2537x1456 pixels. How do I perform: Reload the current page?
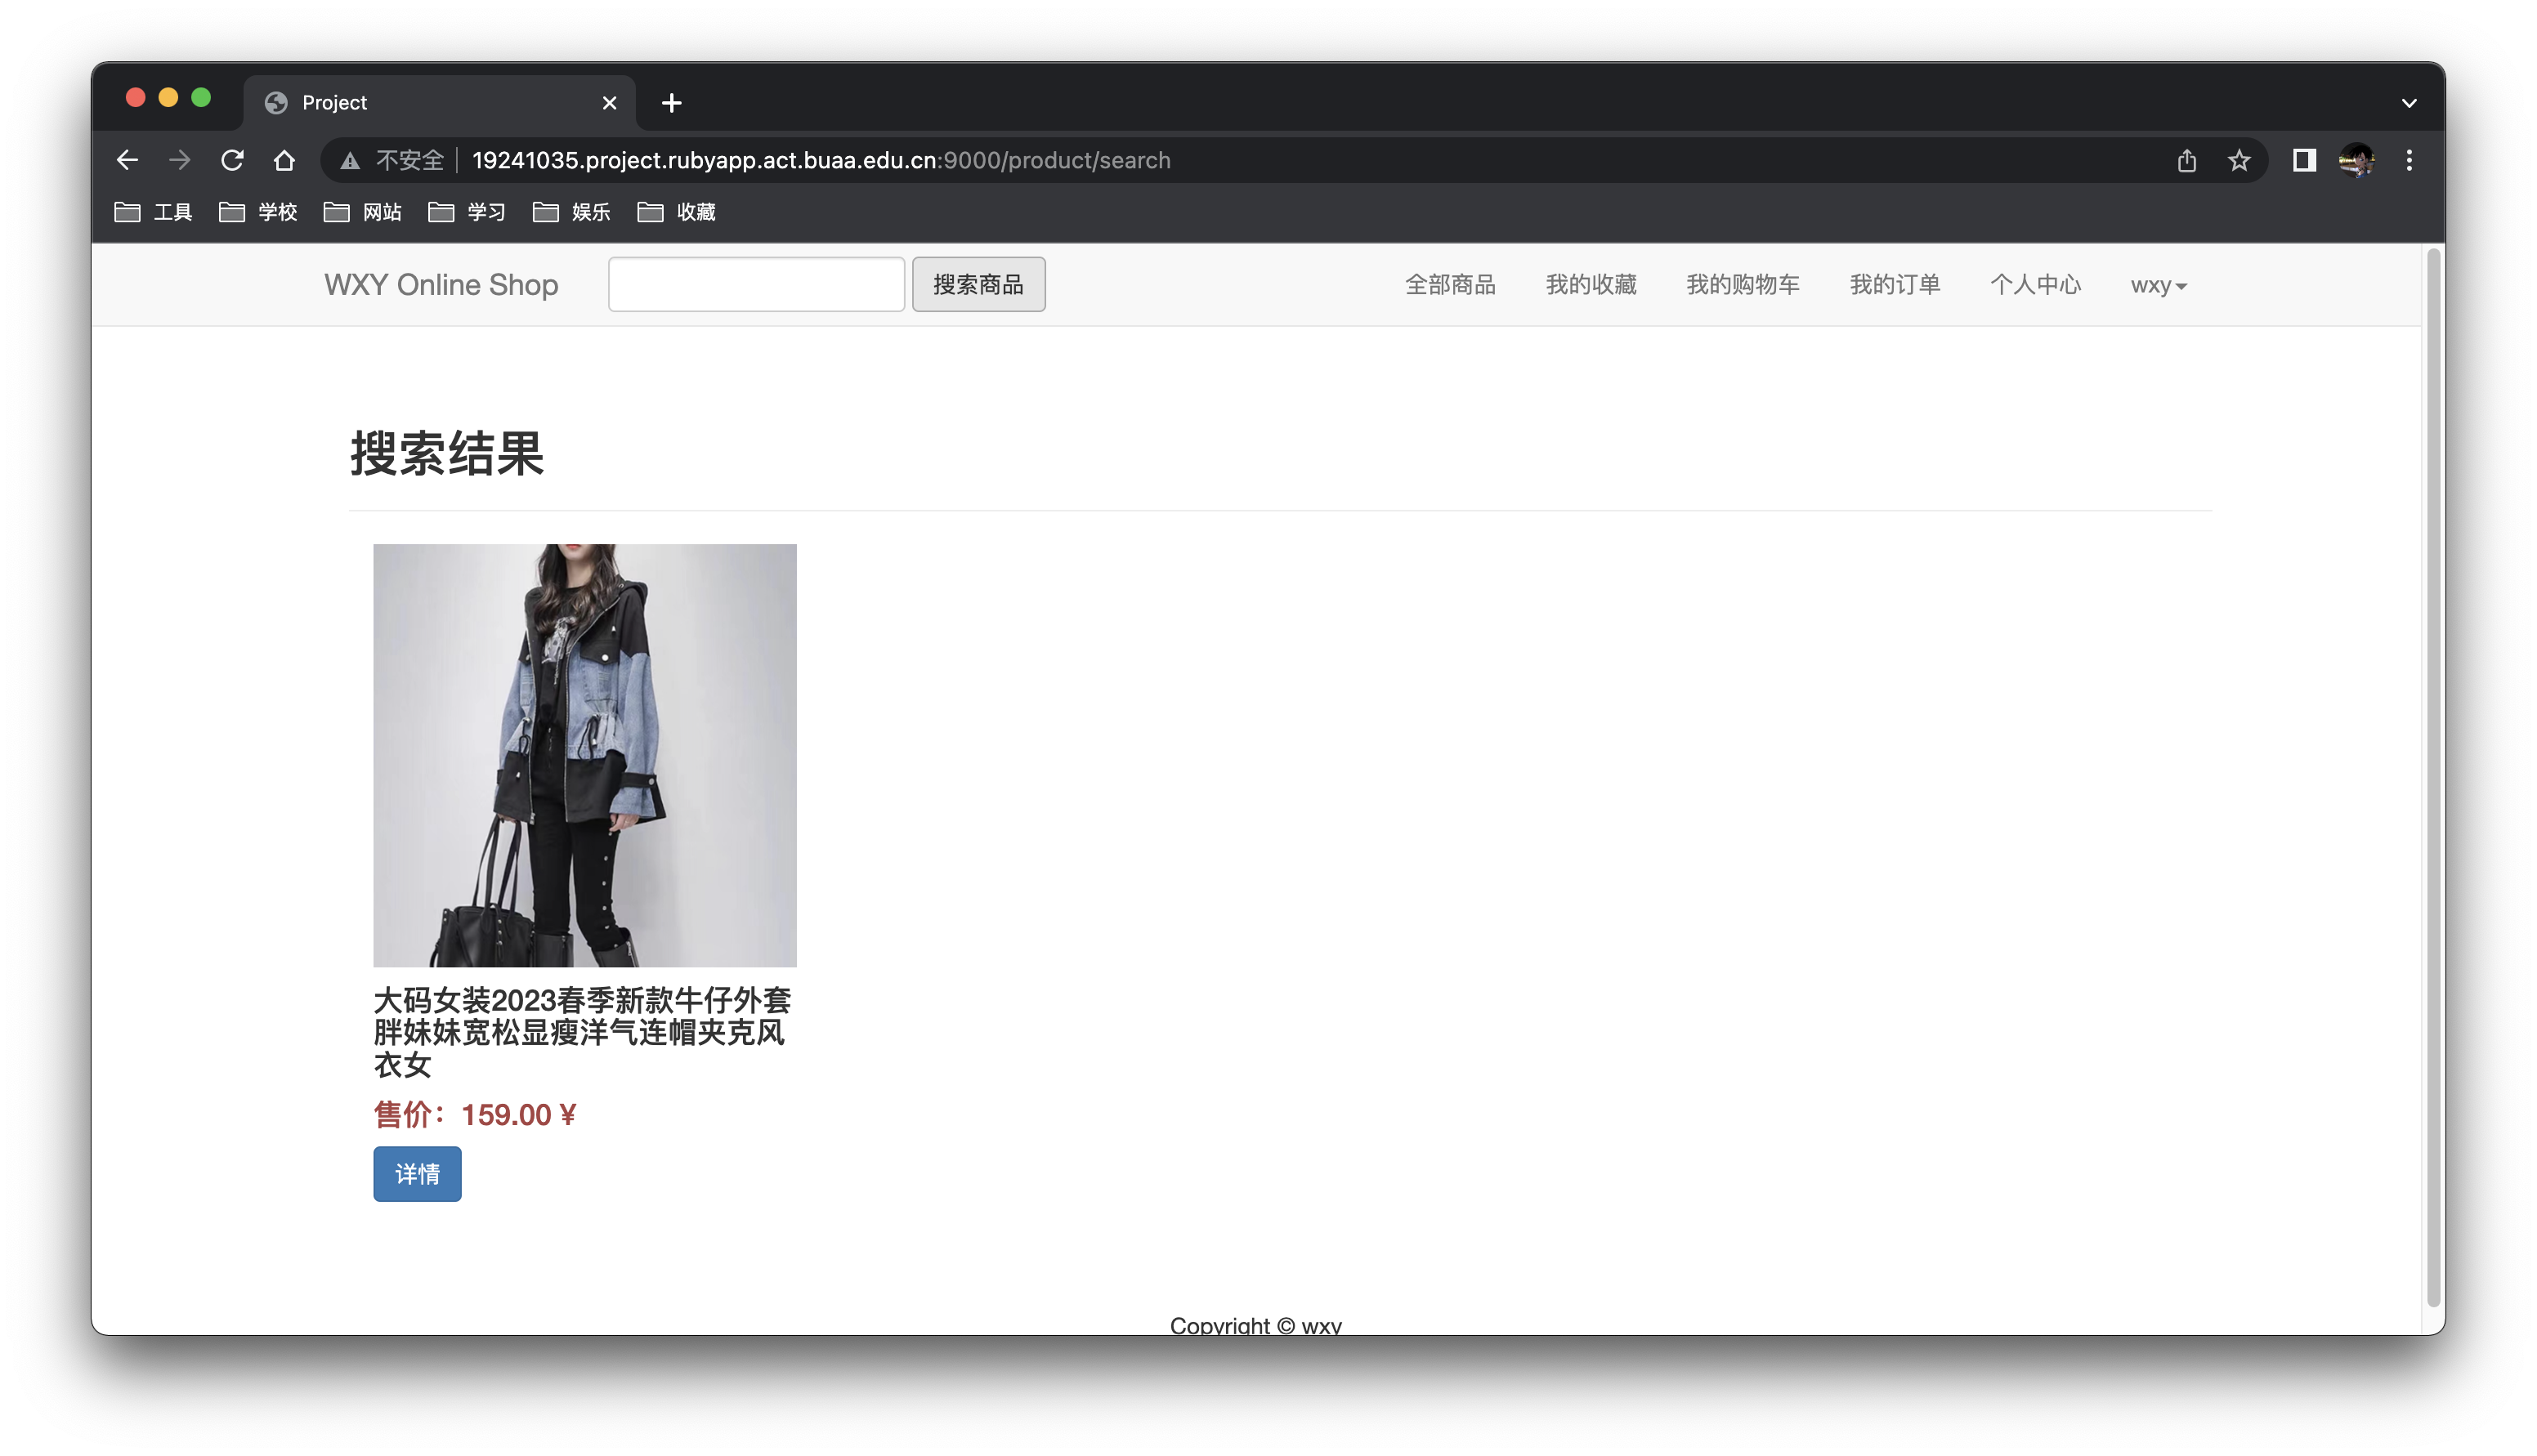click(232, 160)
